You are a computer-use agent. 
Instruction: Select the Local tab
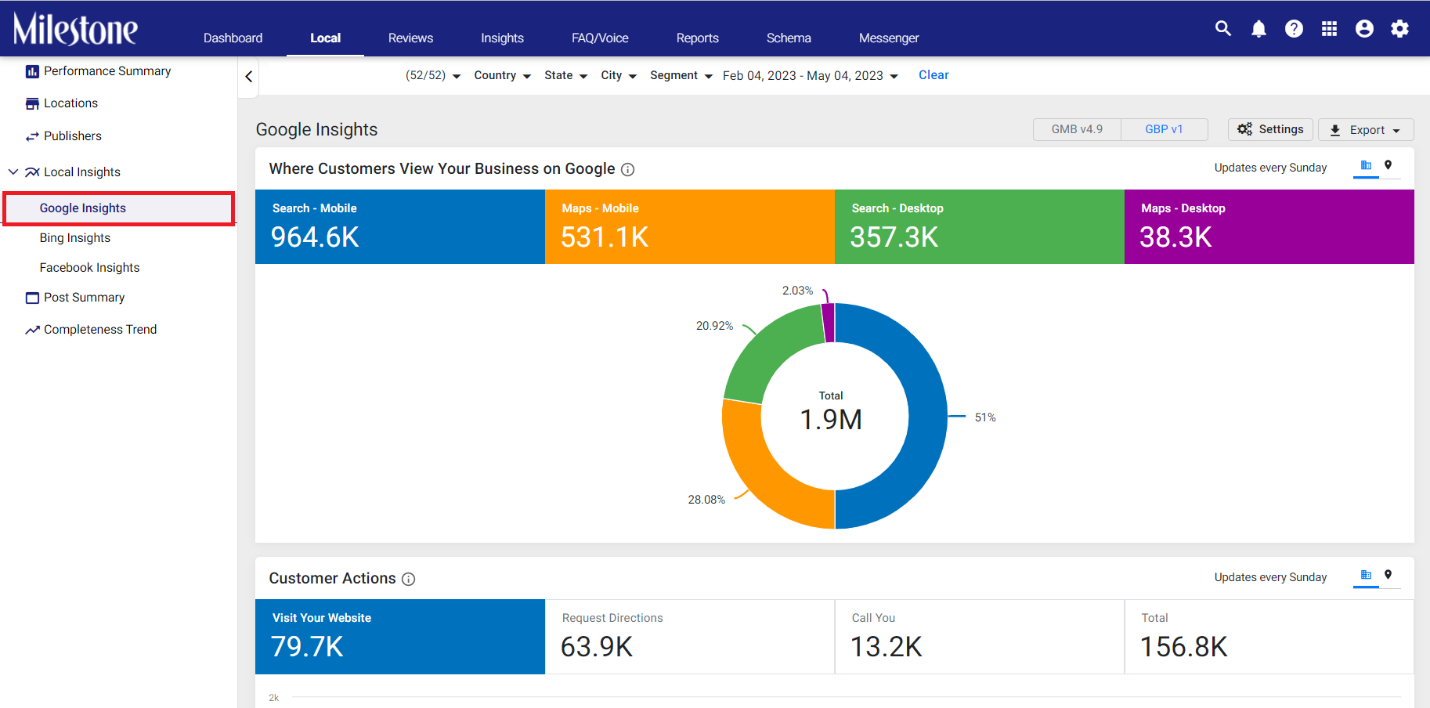[x=325, y=38]
